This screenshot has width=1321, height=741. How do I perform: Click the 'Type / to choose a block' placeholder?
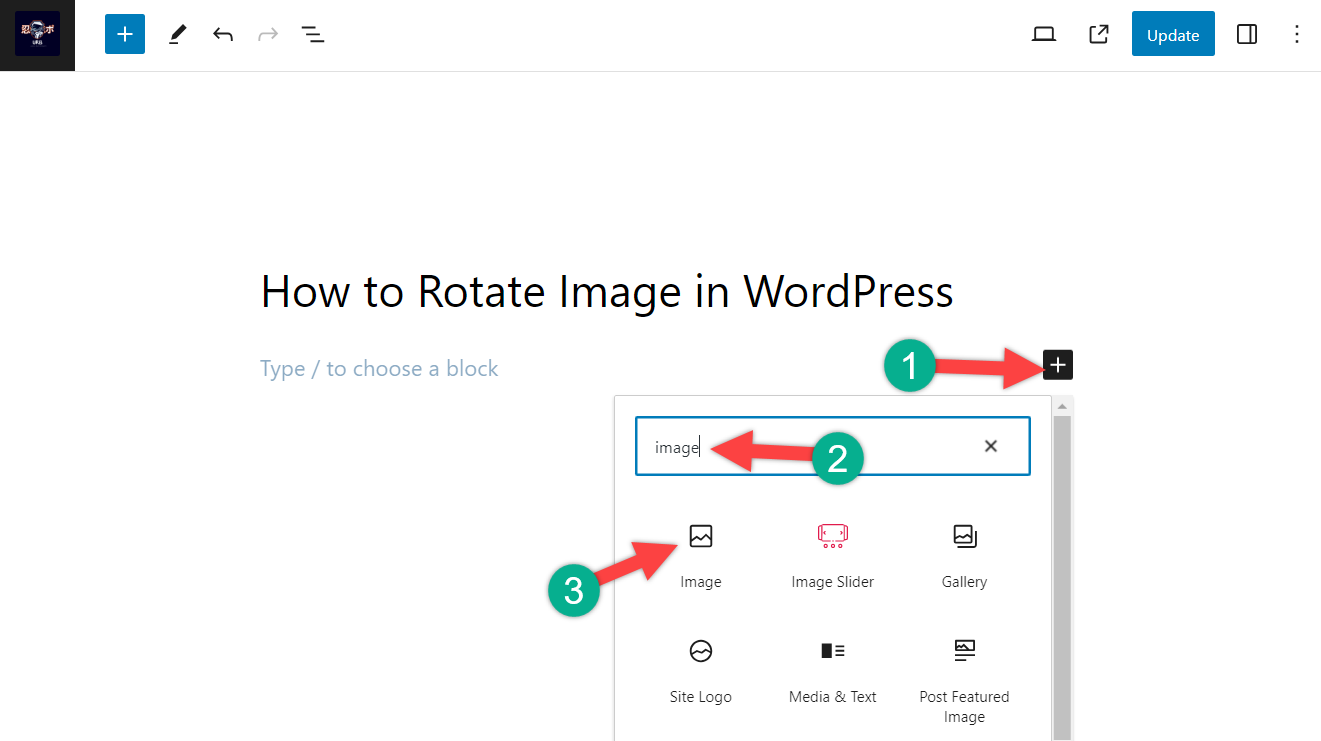coord(379,369)
